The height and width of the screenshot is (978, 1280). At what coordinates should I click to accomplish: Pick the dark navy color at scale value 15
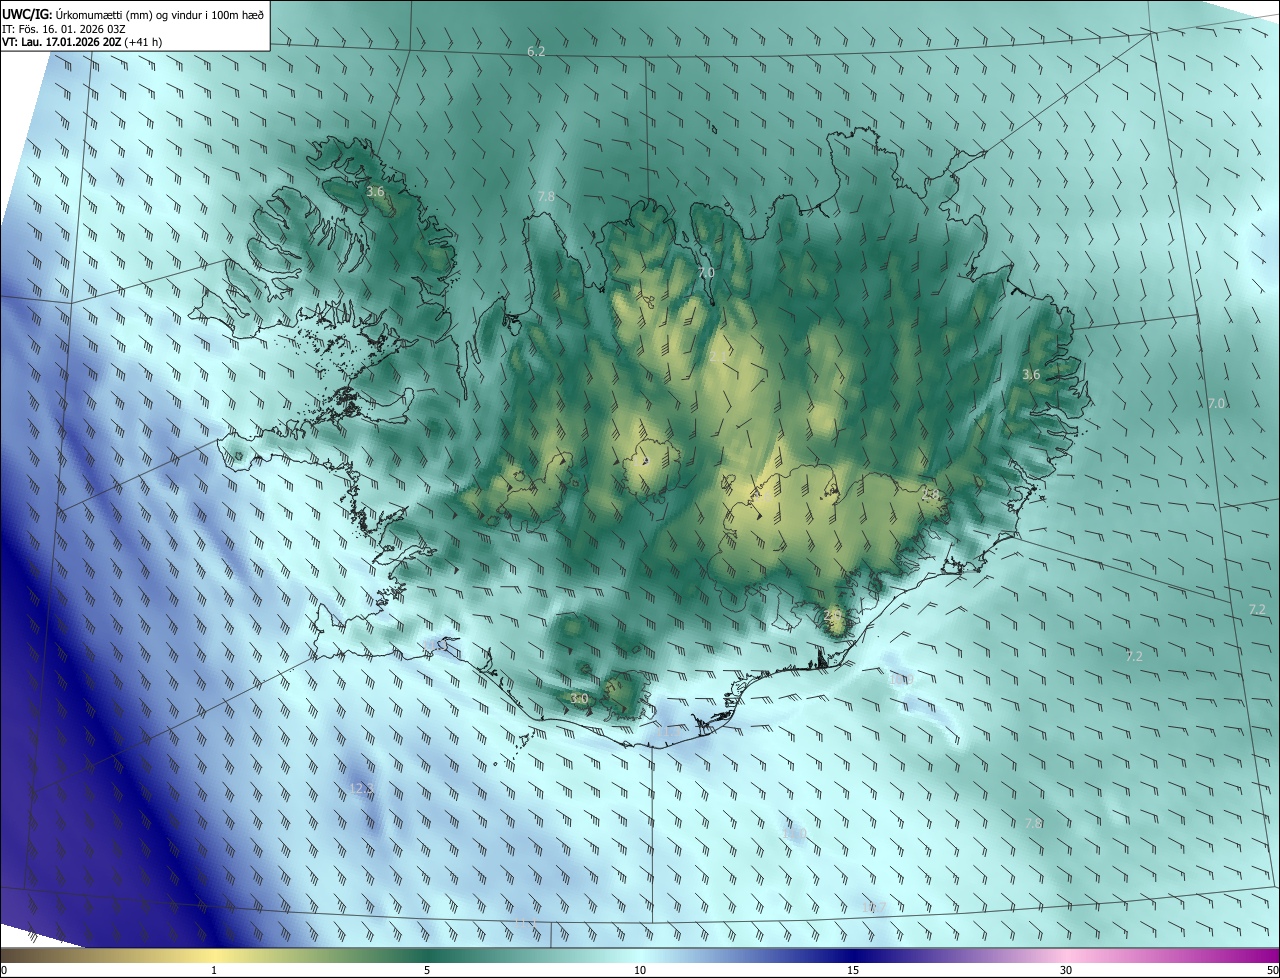coord(853,956)
